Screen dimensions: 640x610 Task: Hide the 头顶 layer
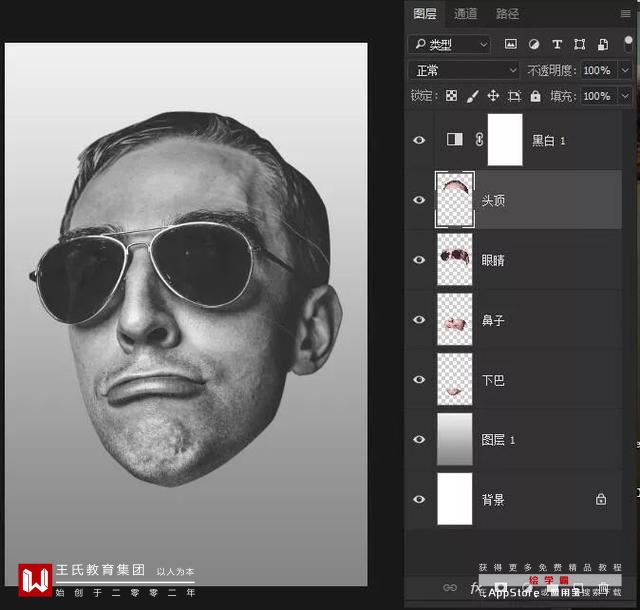419,200
